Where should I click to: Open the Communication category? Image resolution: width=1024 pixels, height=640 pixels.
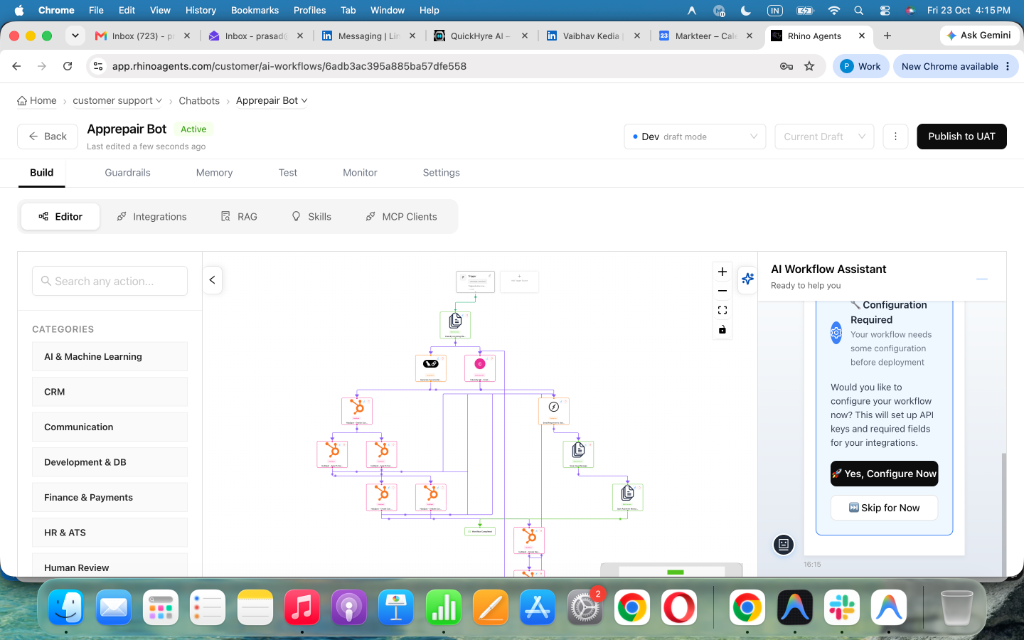(x=110, y=427)
